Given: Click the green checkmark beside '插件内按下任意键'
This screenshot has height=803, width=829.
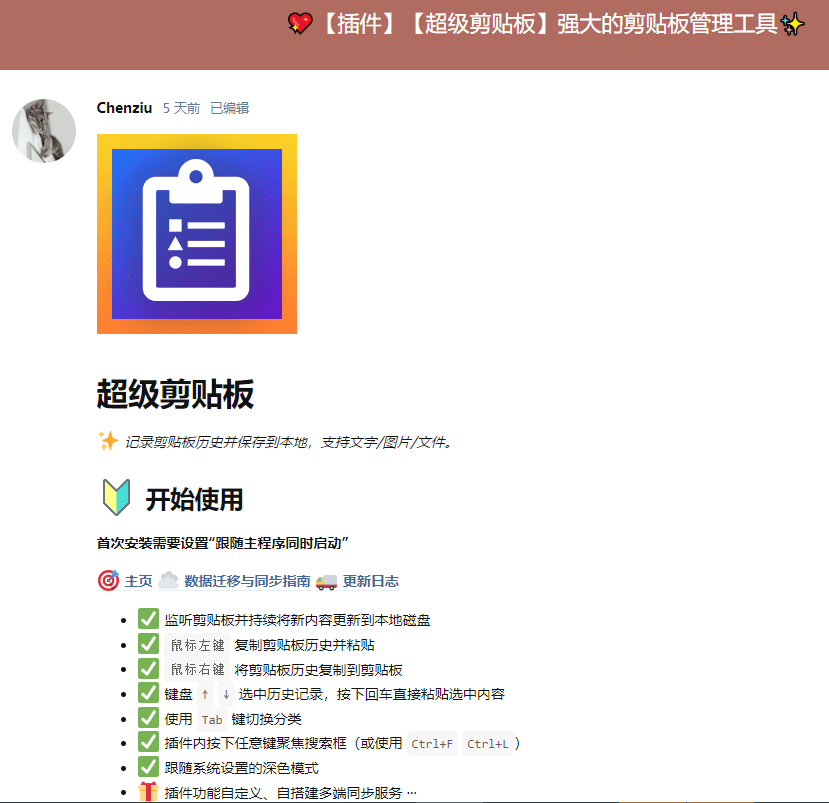Looking at the screenshot, I should tap(148, 742).
